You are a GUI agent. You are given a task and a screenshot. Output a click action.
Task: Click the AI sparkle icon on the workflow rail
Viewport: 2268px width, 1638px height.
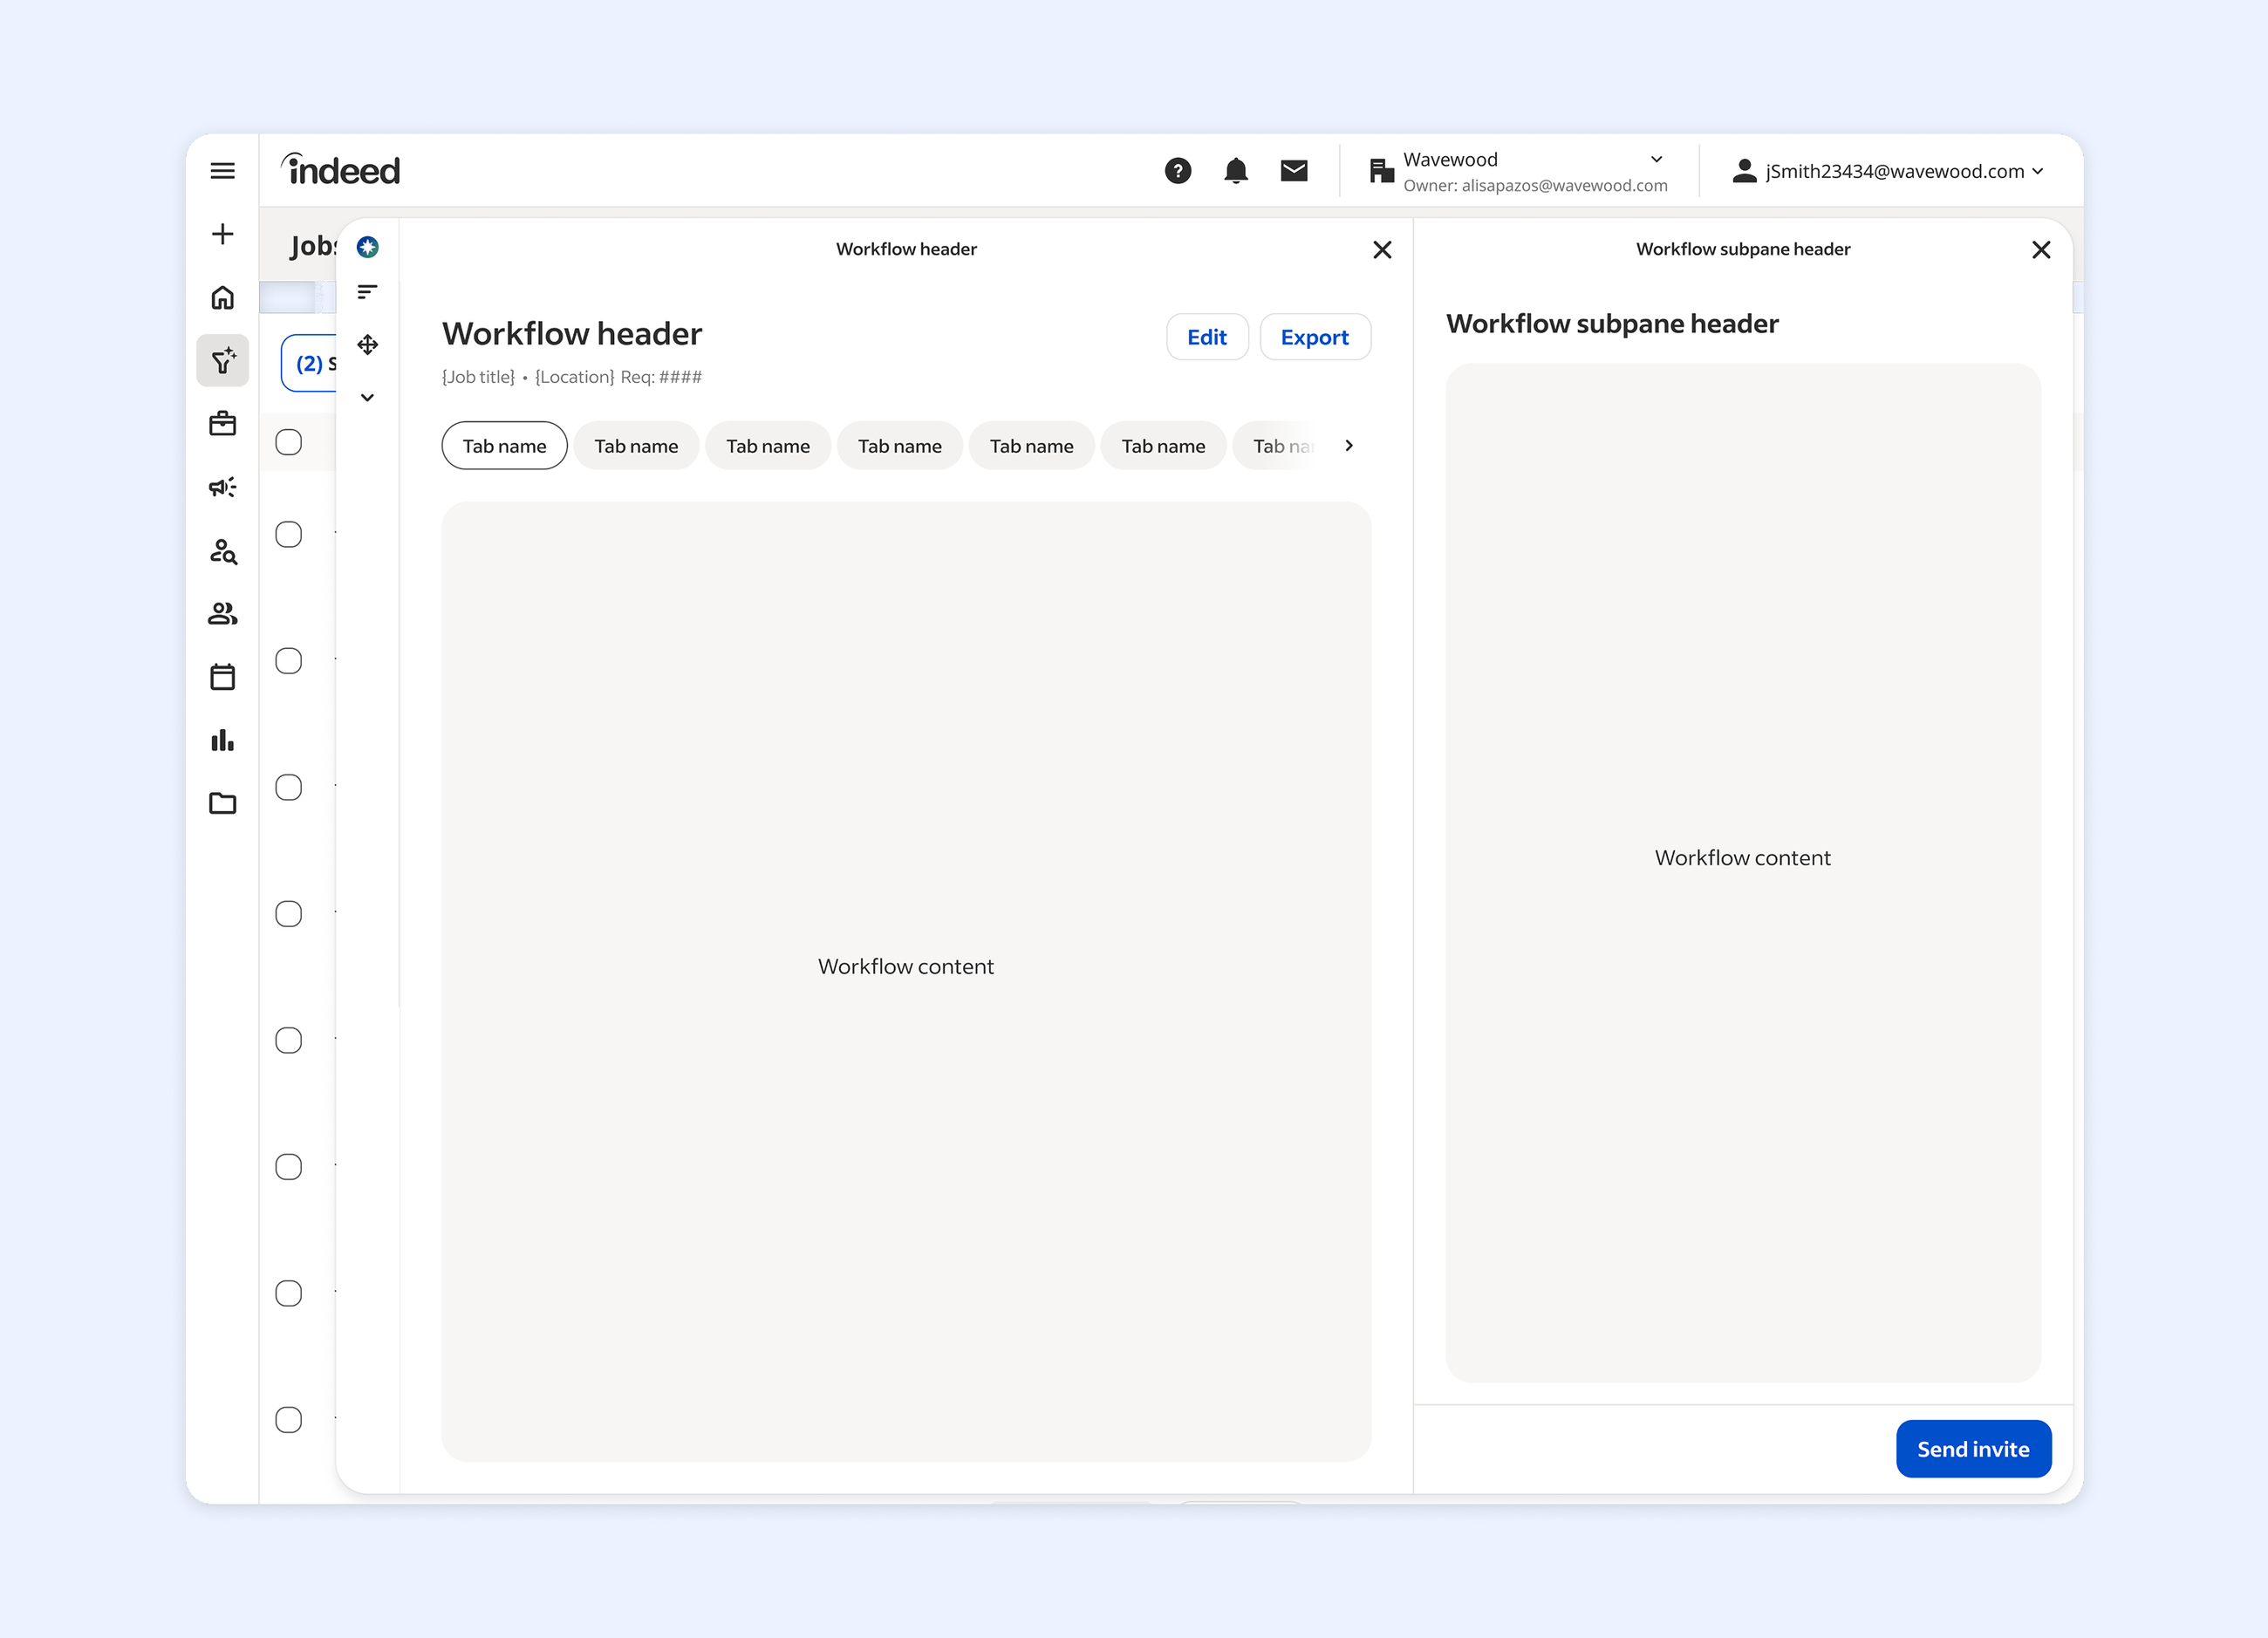(x=367, y=246)
